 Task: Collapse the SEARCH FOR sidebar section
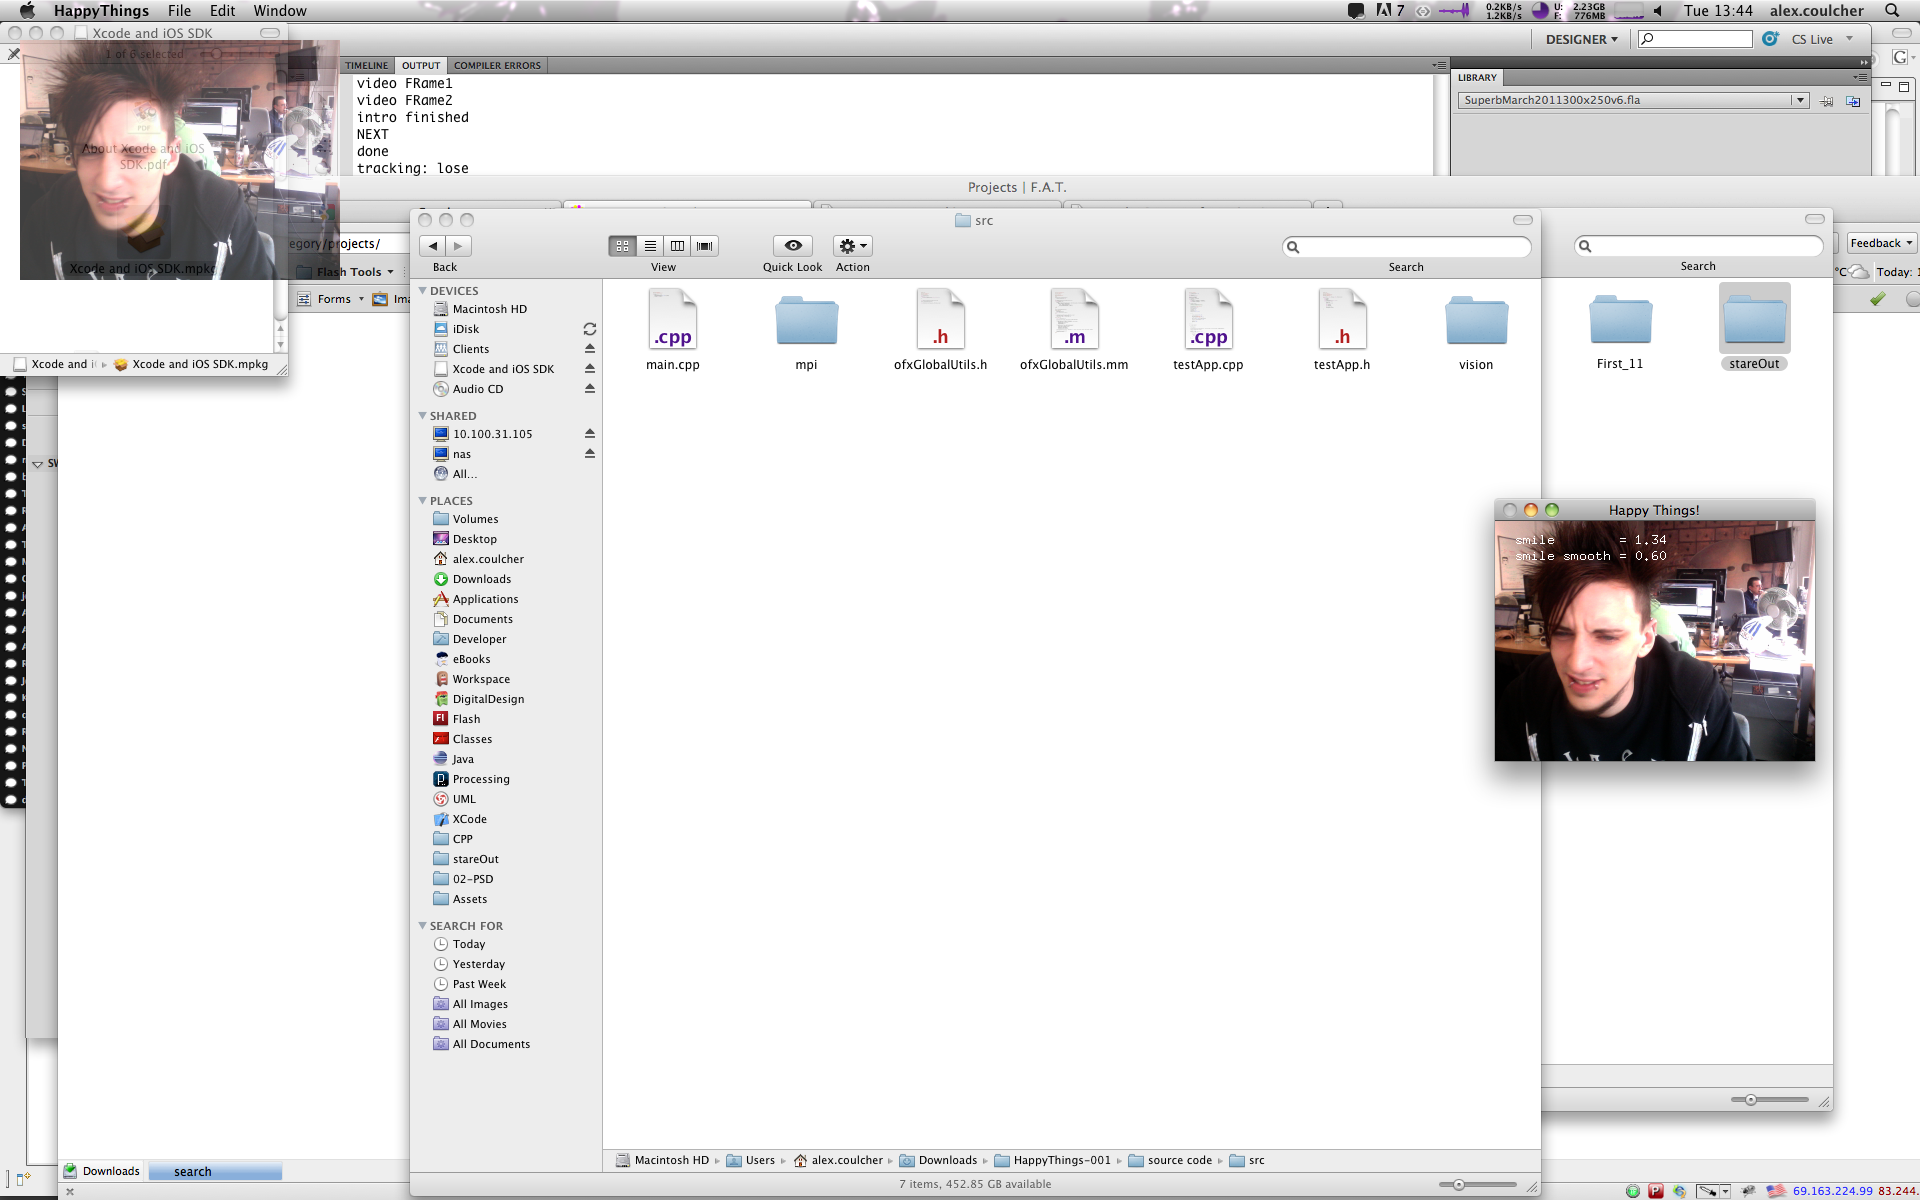(423, 926)
